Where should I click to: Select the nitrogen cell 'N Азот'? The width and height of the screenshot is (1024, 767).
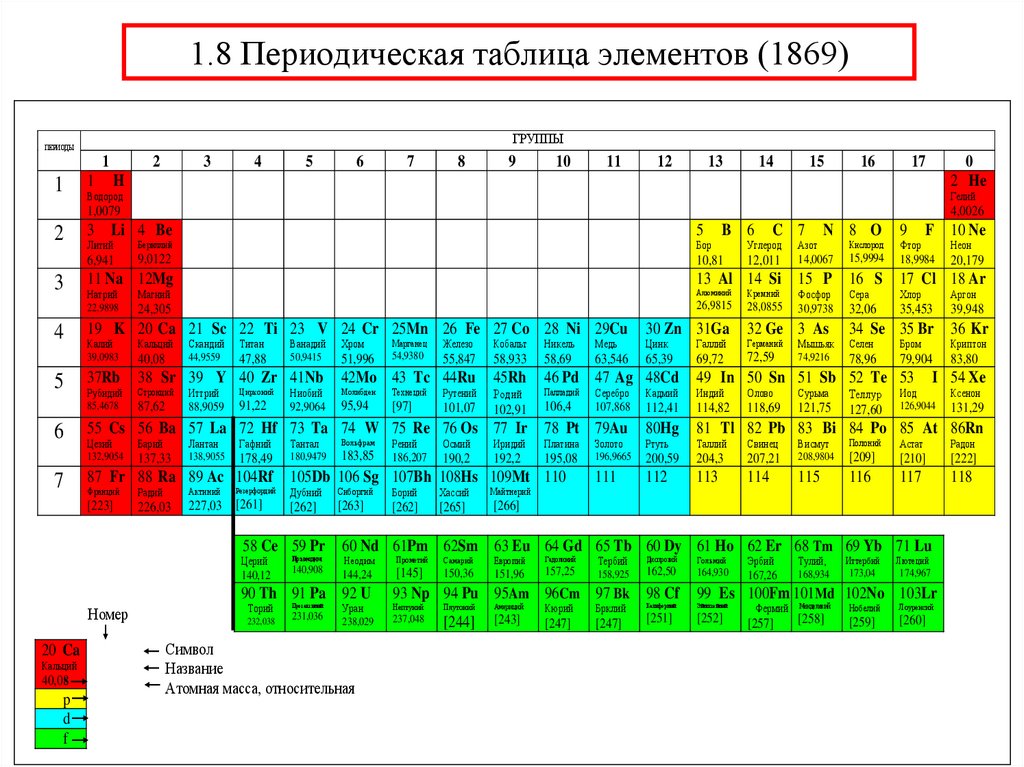[817, 244]
